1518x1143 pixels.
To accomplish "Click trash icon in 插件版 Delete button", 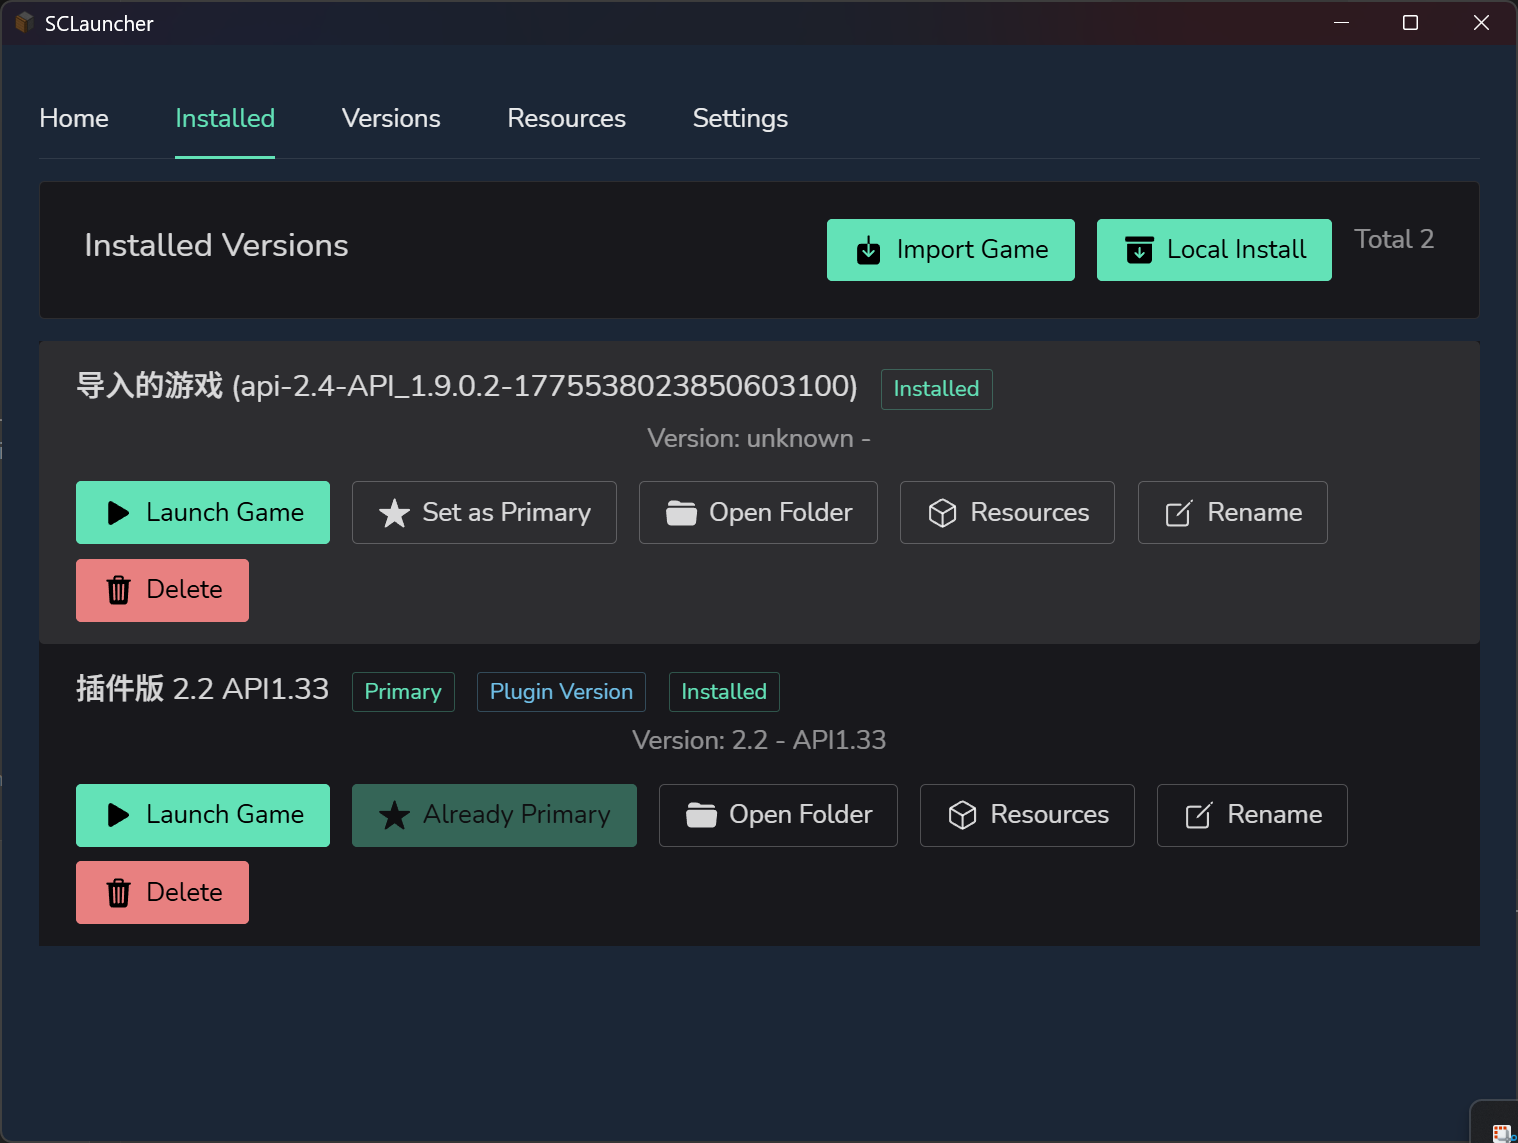I will tap(118, 892).
